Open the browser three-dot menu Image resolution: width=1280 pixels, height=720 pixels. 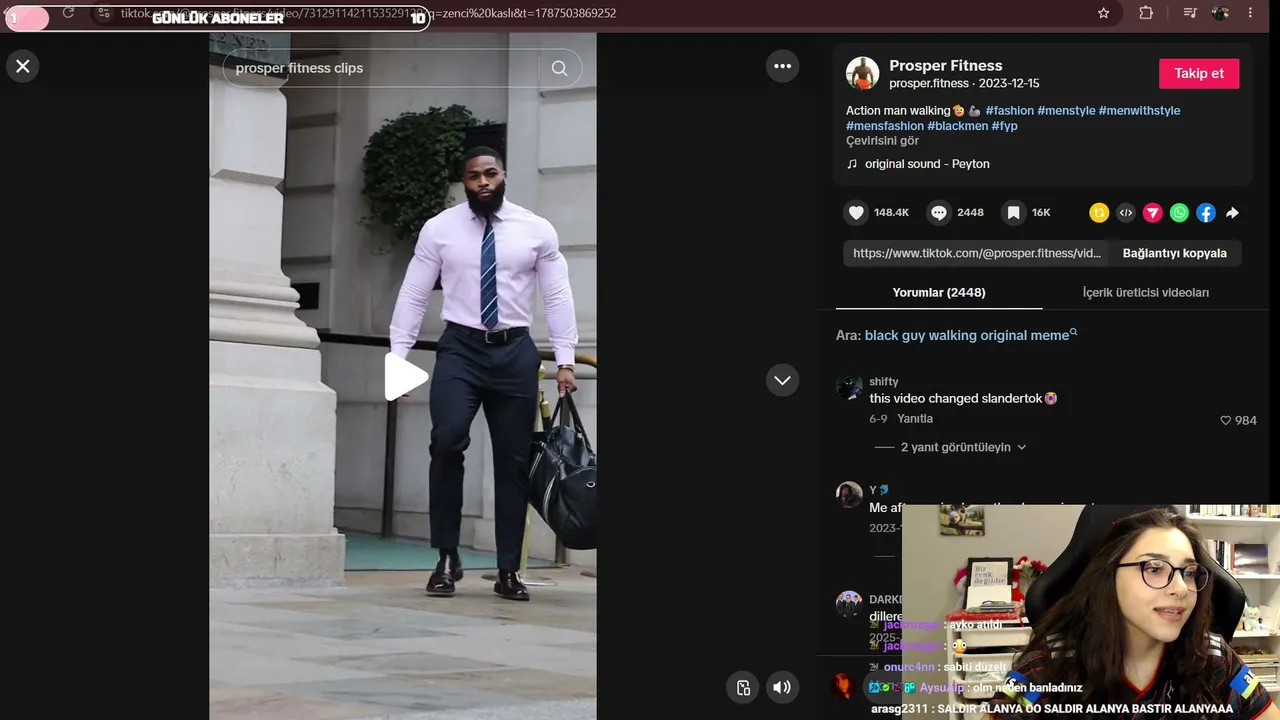[1250, 13]
